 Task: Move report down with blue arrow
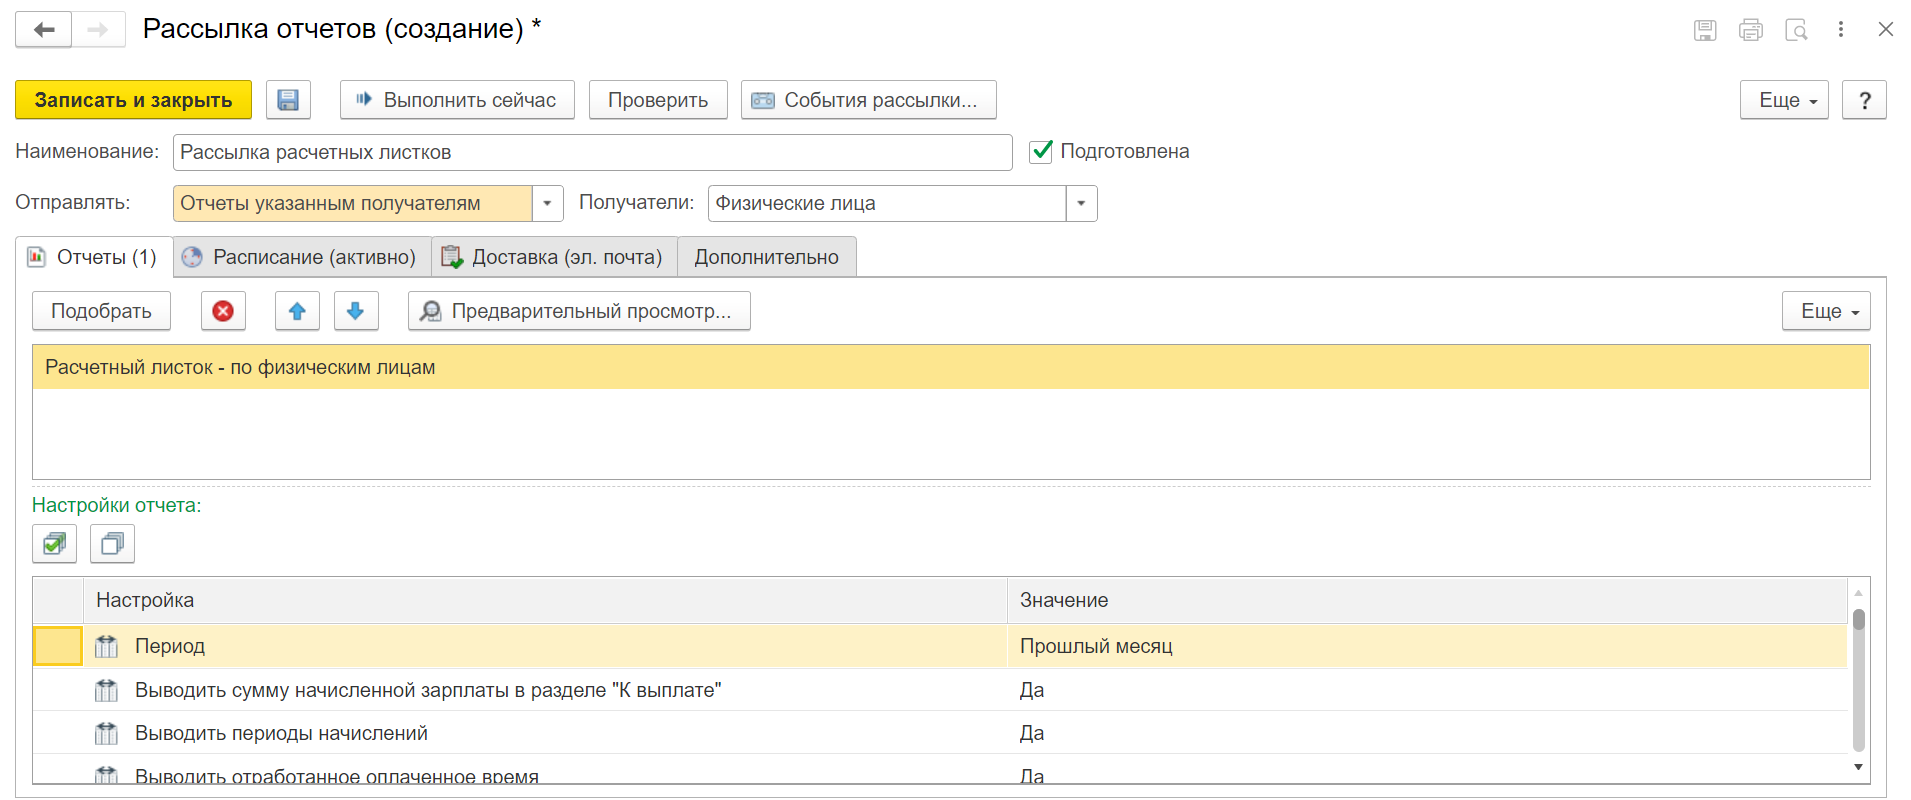click(355, 311)
